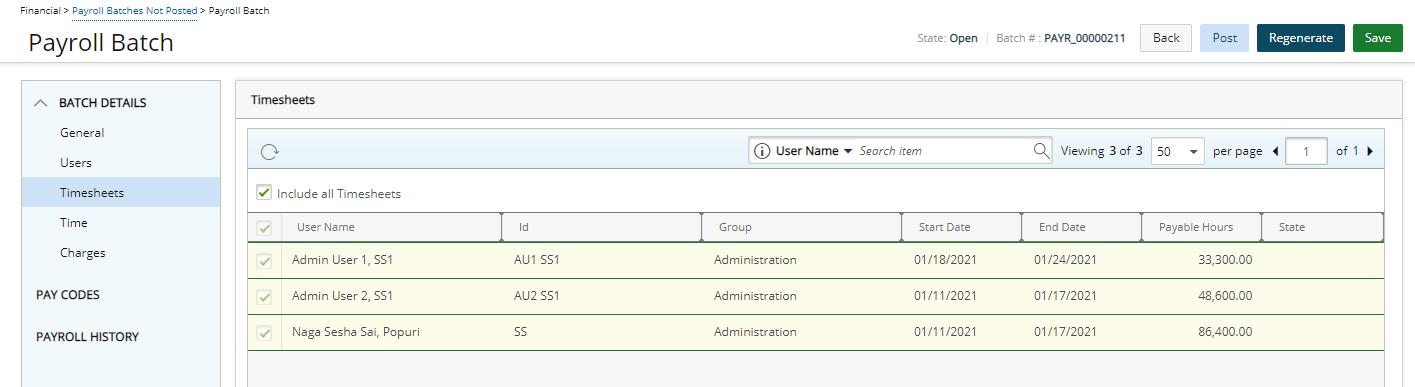Toggle checkbox for Admin User 2, SS1
Image resolution: width=1415 pixels, height=387 pixels.
265,296
